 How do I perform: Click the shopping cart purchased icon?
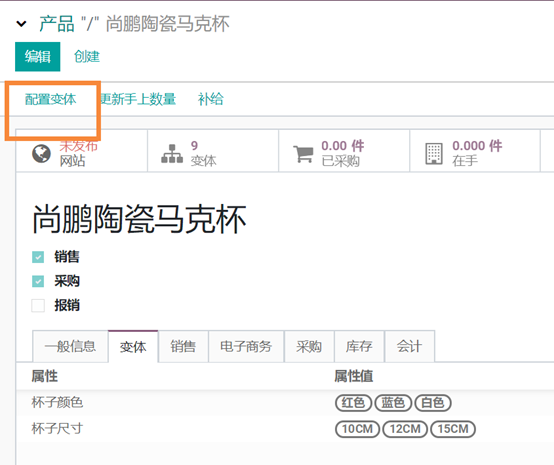[x=303, y=154]
